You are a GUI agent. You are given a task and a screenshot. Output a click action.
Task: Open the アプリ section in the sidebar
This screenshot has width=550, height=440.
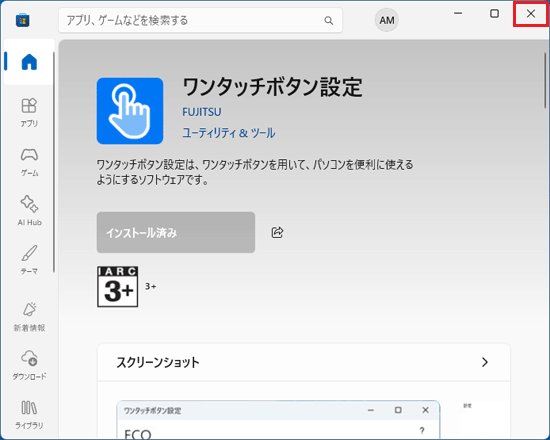29,112
